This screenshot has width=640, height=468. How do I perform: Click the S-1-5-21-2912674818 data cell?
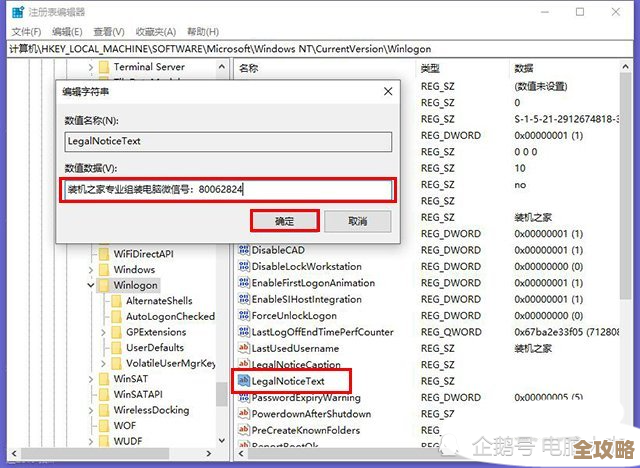pos(567,119)
